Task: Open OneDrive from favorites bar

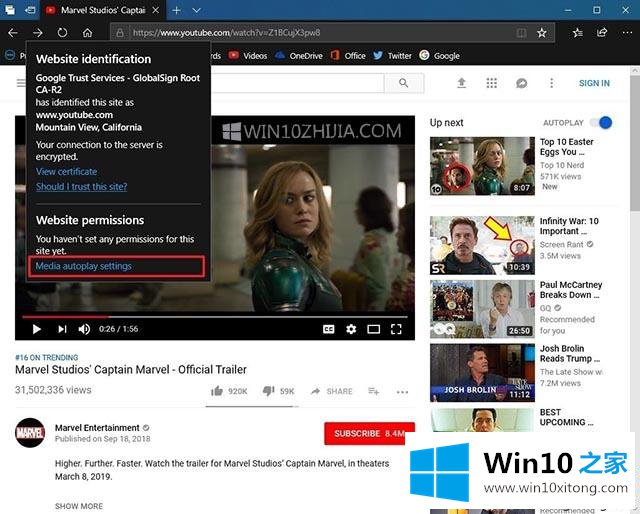Action: pyautogui.click(x=298, y=56)
